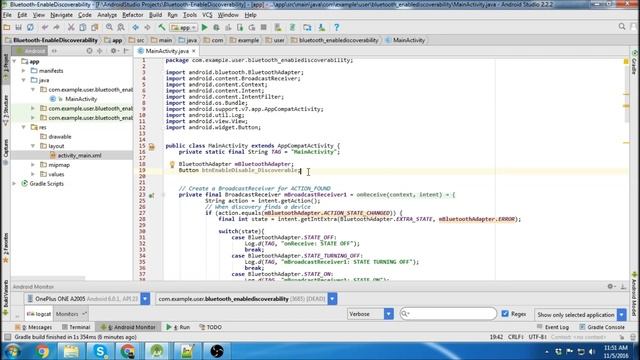Toggle the Project tool window sidebar button
The image size is (640, 360).
6,64
